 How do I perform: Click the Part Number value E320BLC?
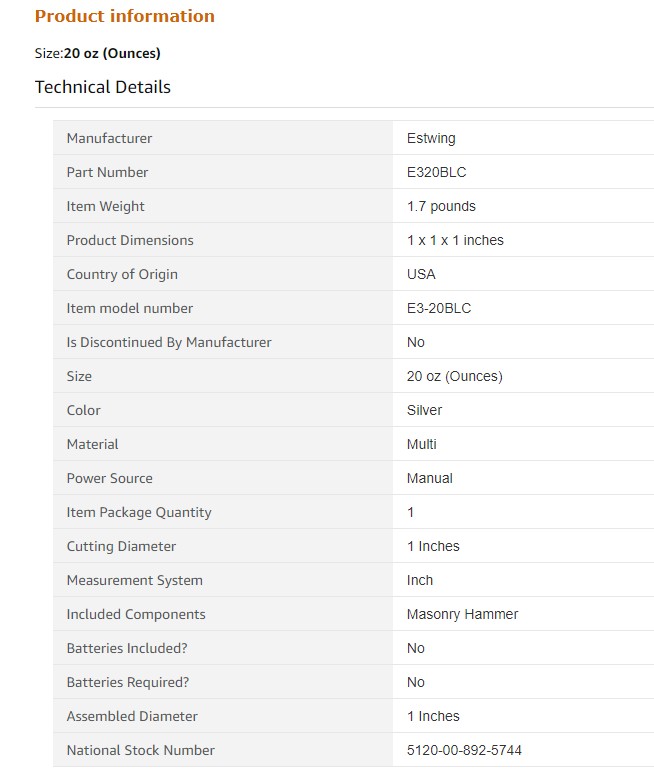[436, 172]
